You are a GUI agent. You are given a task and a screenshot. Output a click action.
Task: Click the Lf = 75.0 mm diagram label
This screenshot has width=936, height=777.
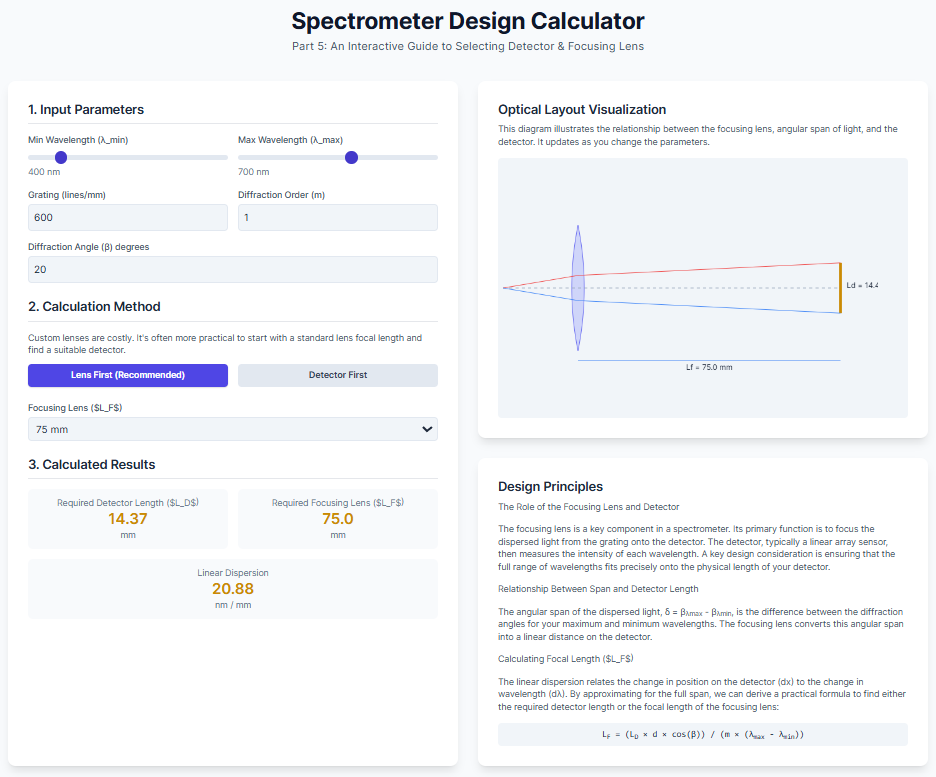click(x=708, y=368)
